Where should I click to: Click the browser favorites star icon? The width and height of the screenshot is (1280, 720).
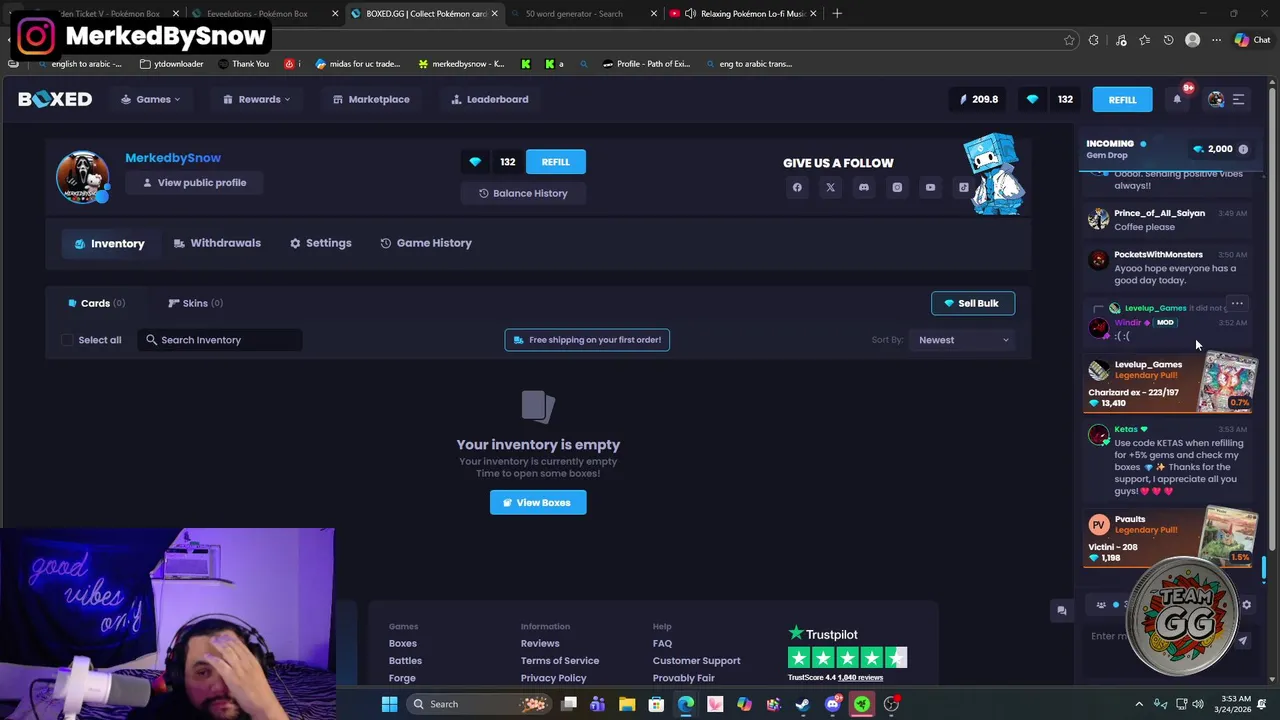1069,40
